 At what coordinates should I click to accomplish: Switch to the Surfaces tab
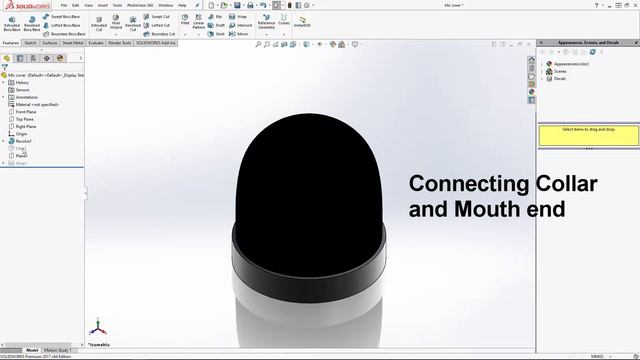coord(50,42)
